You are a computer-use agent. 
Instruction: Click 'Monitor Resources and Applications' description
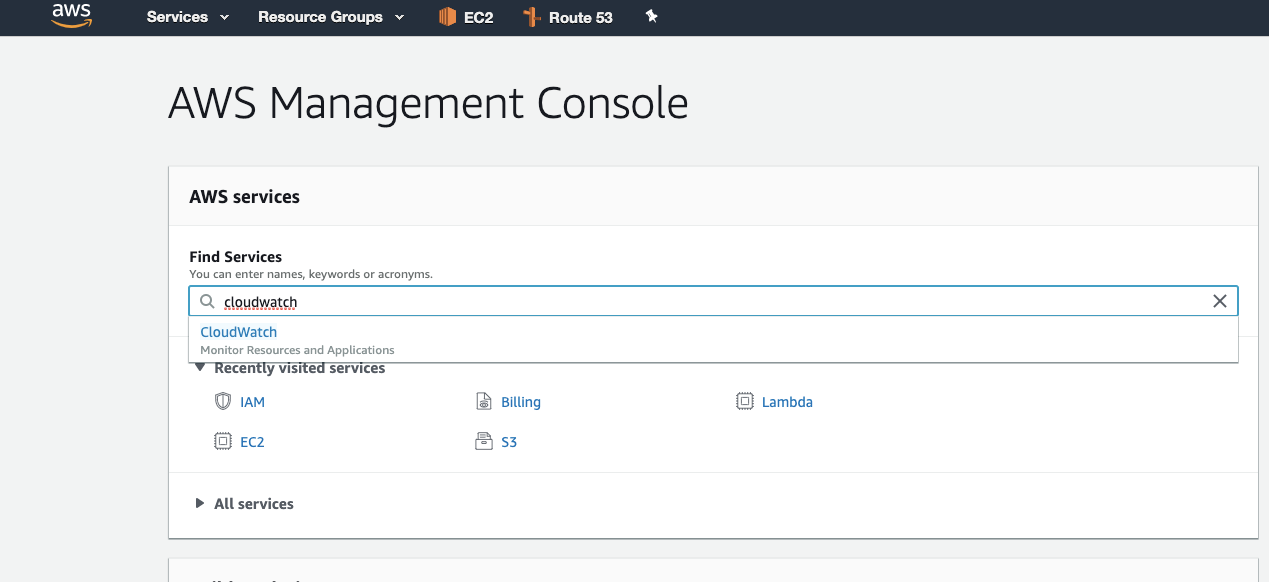297,350
